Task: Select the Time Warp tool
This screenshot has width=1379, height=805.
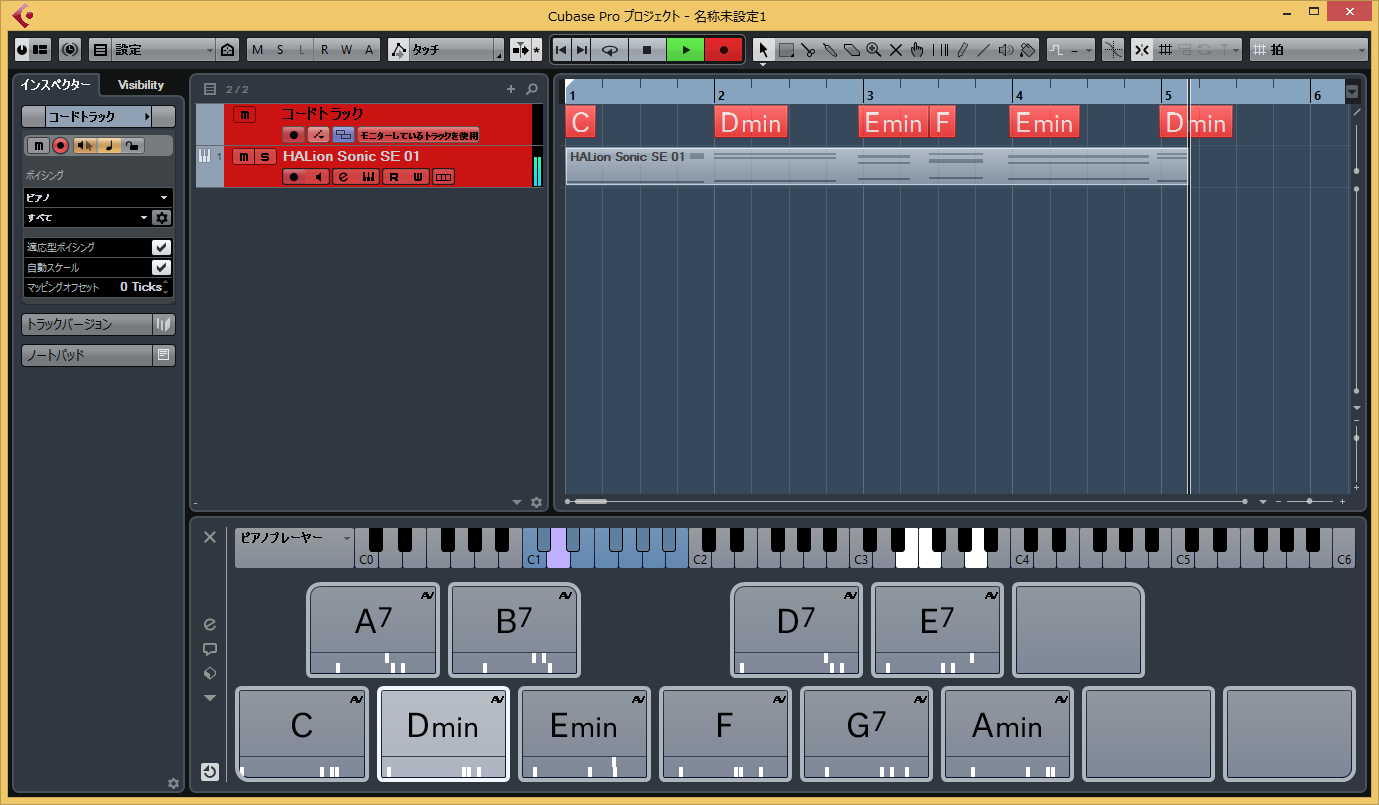Action: pyautogui.click(x=940, y=50)
